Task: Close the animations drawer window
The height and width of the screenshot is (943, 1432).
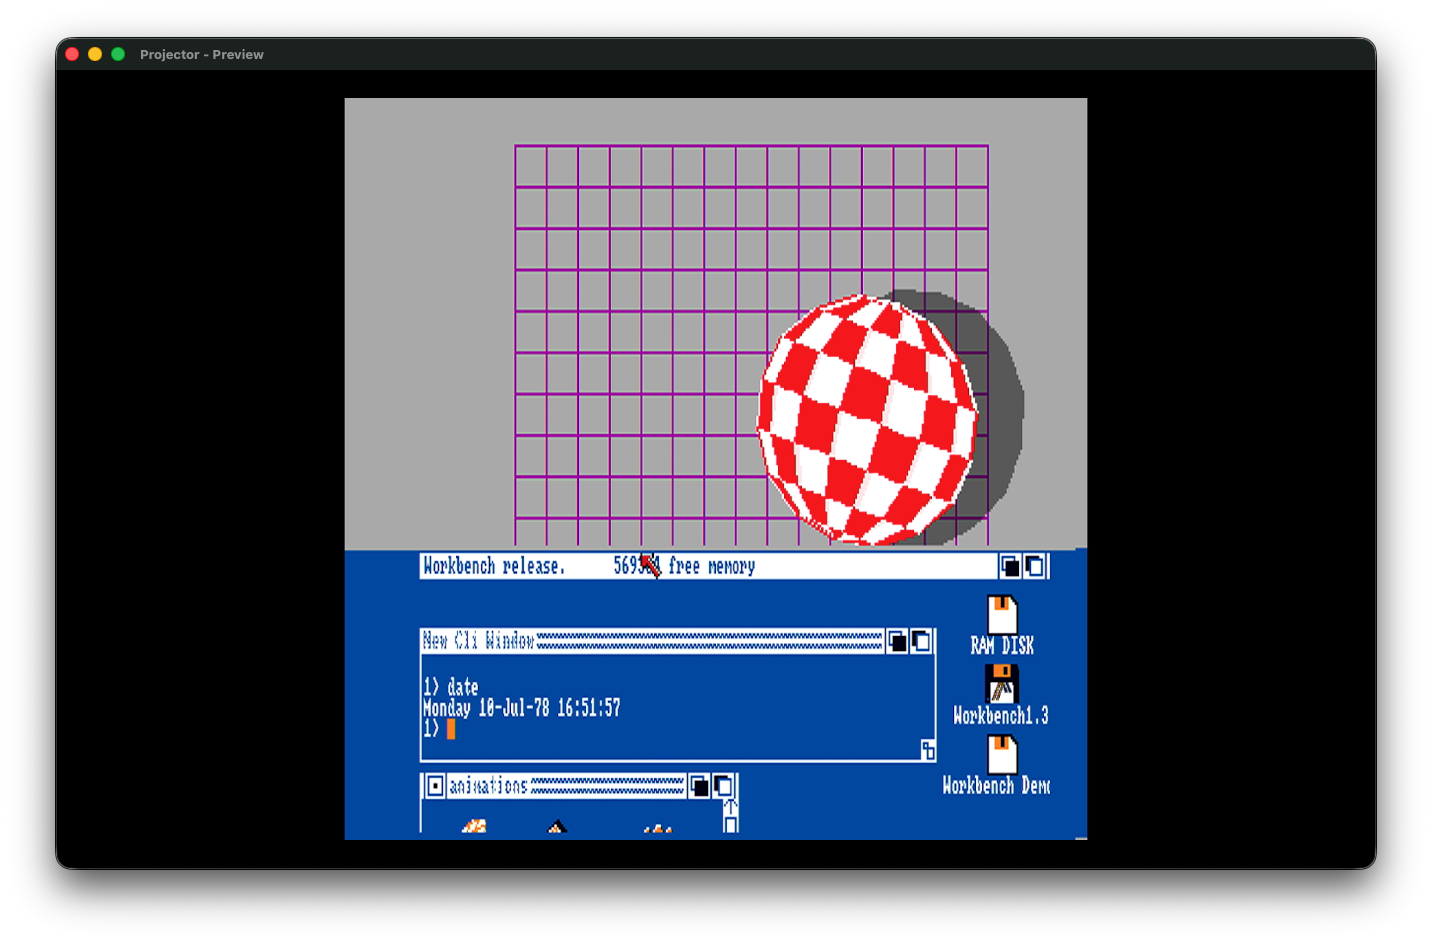Action: coord(435,786)
